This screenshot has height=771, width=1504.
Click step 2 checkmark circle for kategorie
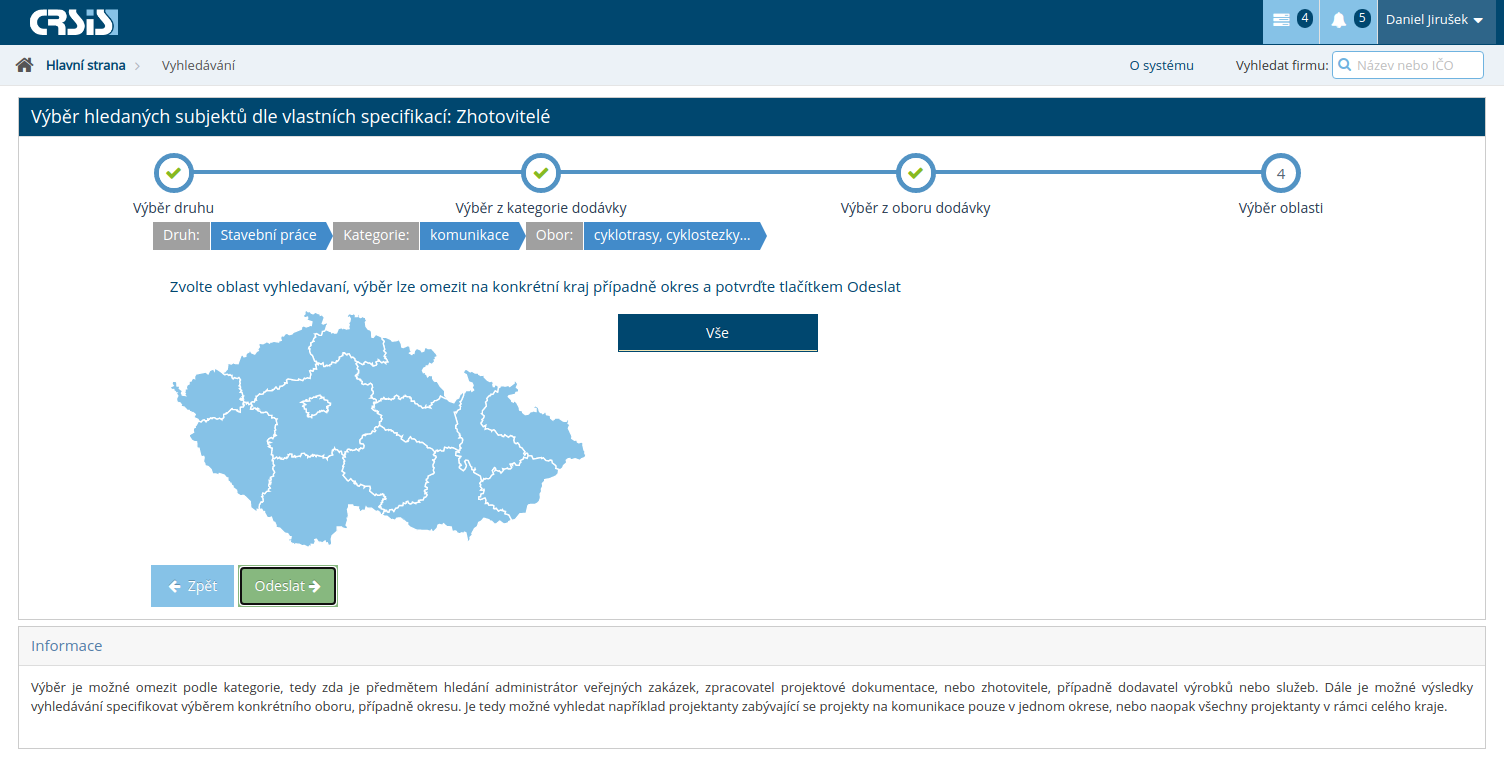click(541, 173)
